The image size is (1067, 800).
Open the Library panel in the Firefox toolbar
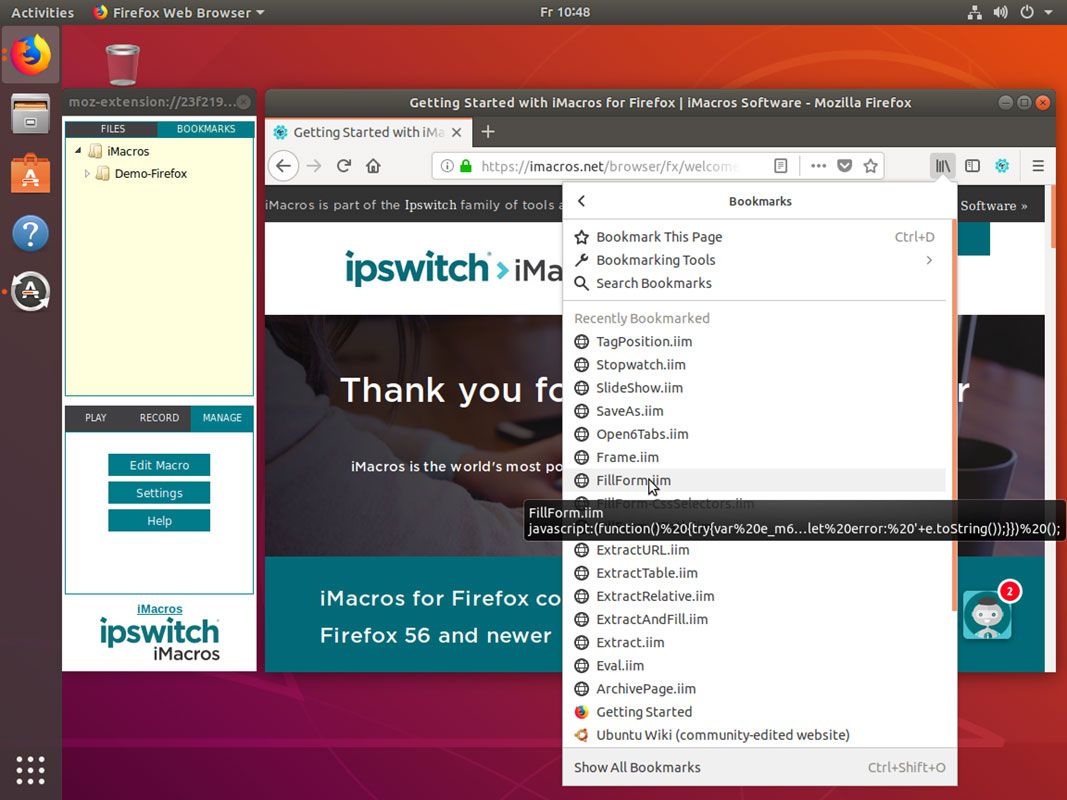(941, 166)
